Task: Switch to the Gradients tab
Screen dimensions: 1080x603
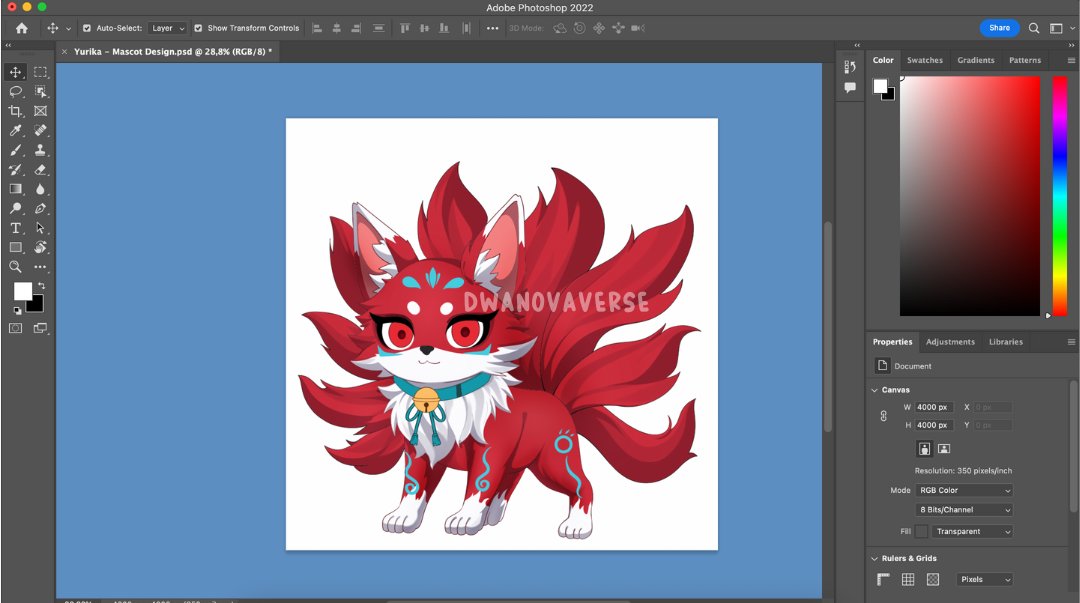Action: click(x=976, y=61)
